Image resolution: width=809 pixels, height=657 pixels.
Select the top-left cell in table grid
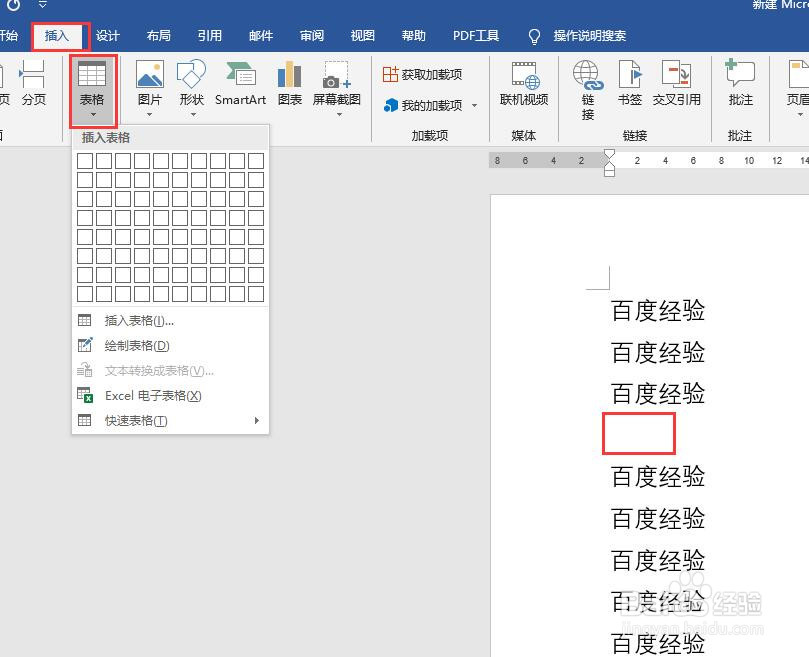click(85, 161)
